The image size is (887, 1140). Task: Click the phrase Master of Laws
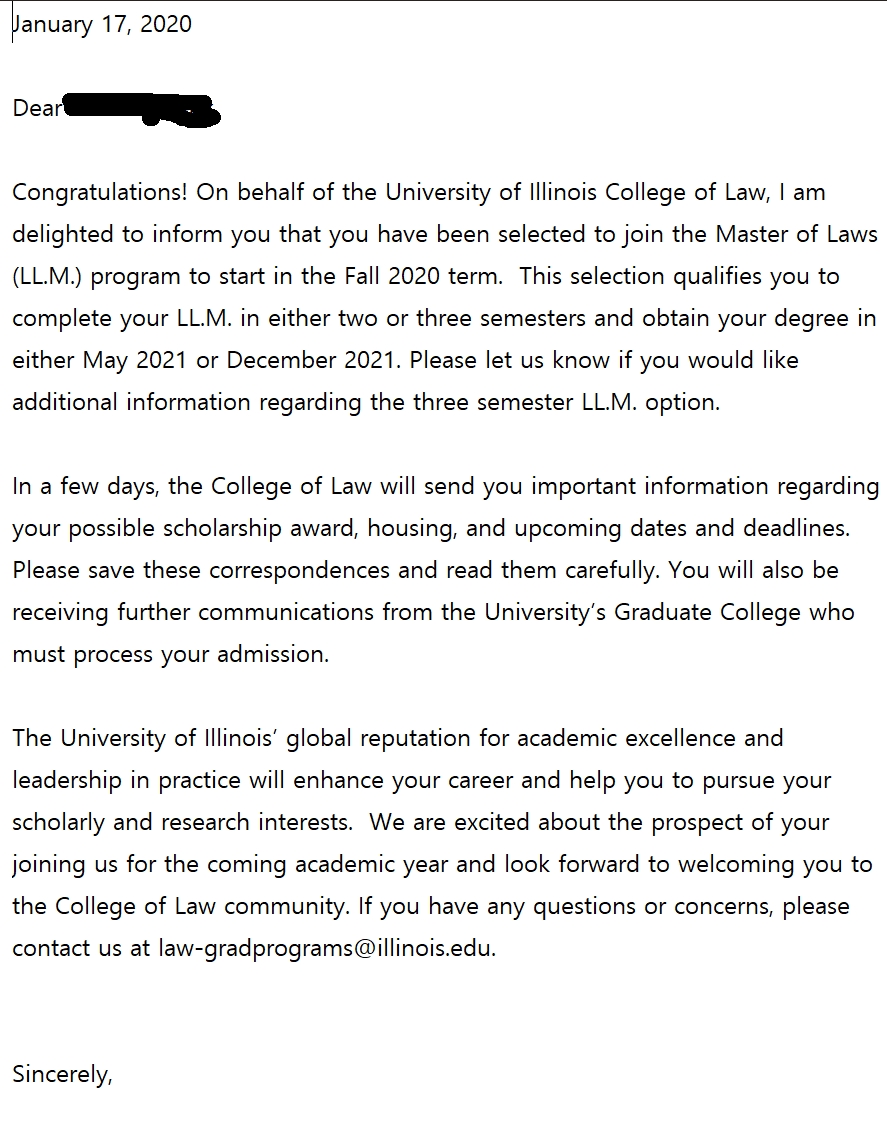[x=795, y=234]
